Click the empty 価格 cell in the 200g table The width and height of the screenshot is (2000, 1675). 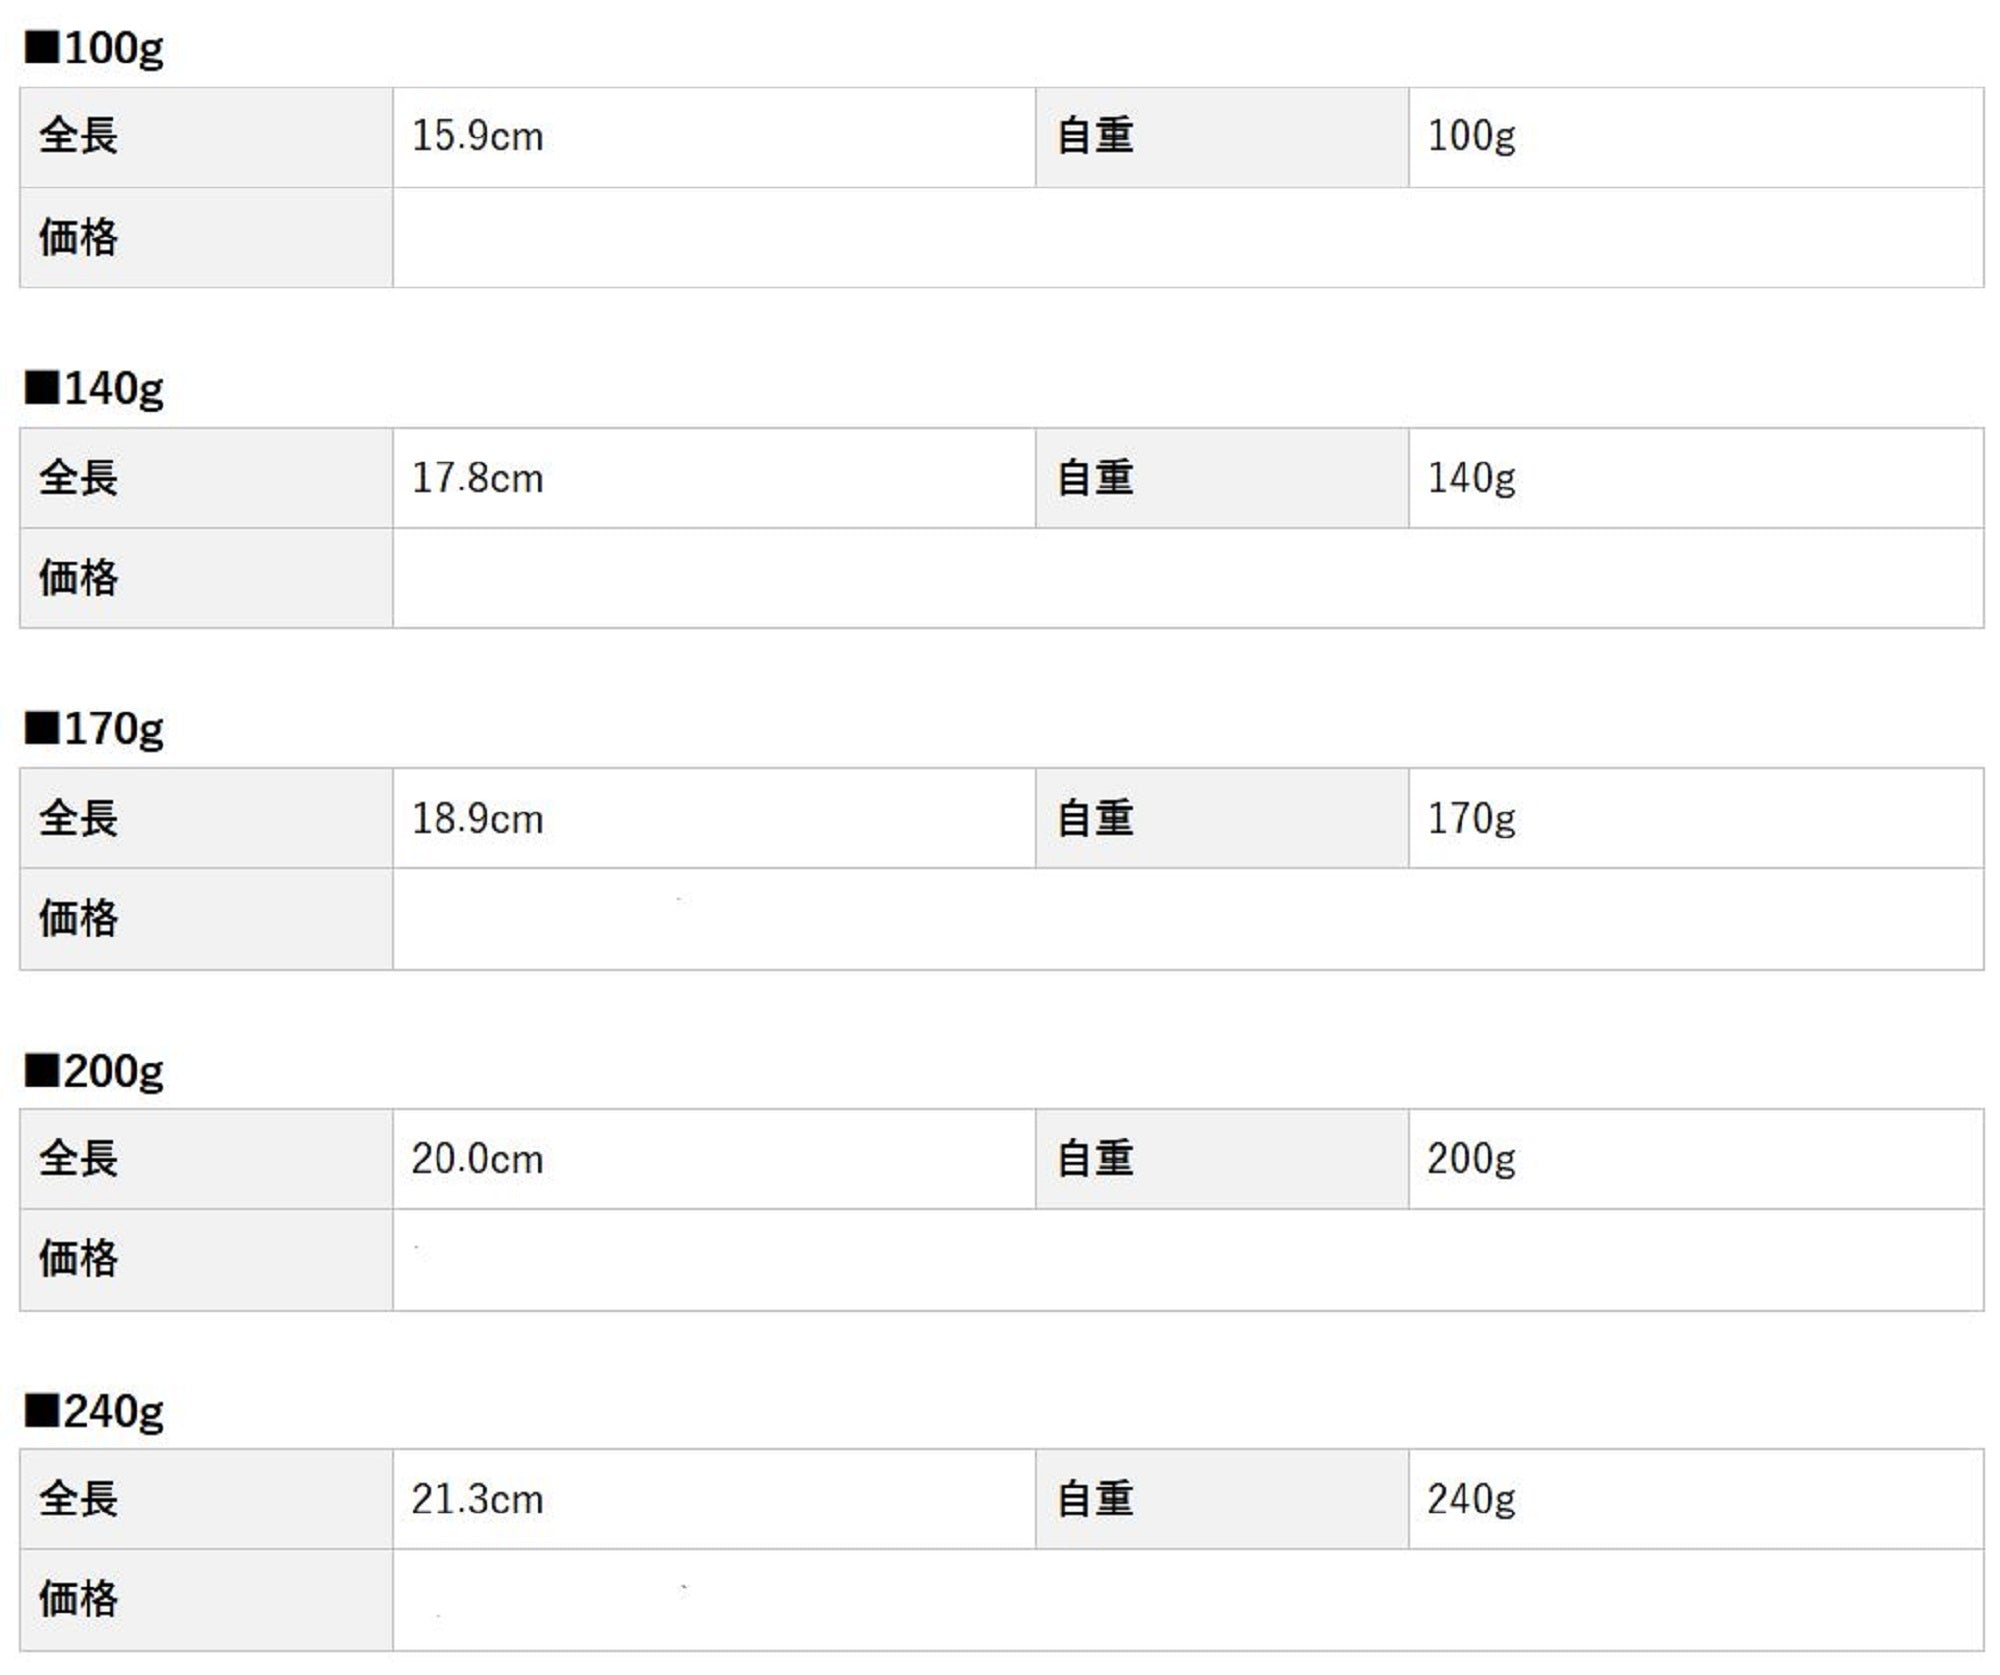1187,1260
